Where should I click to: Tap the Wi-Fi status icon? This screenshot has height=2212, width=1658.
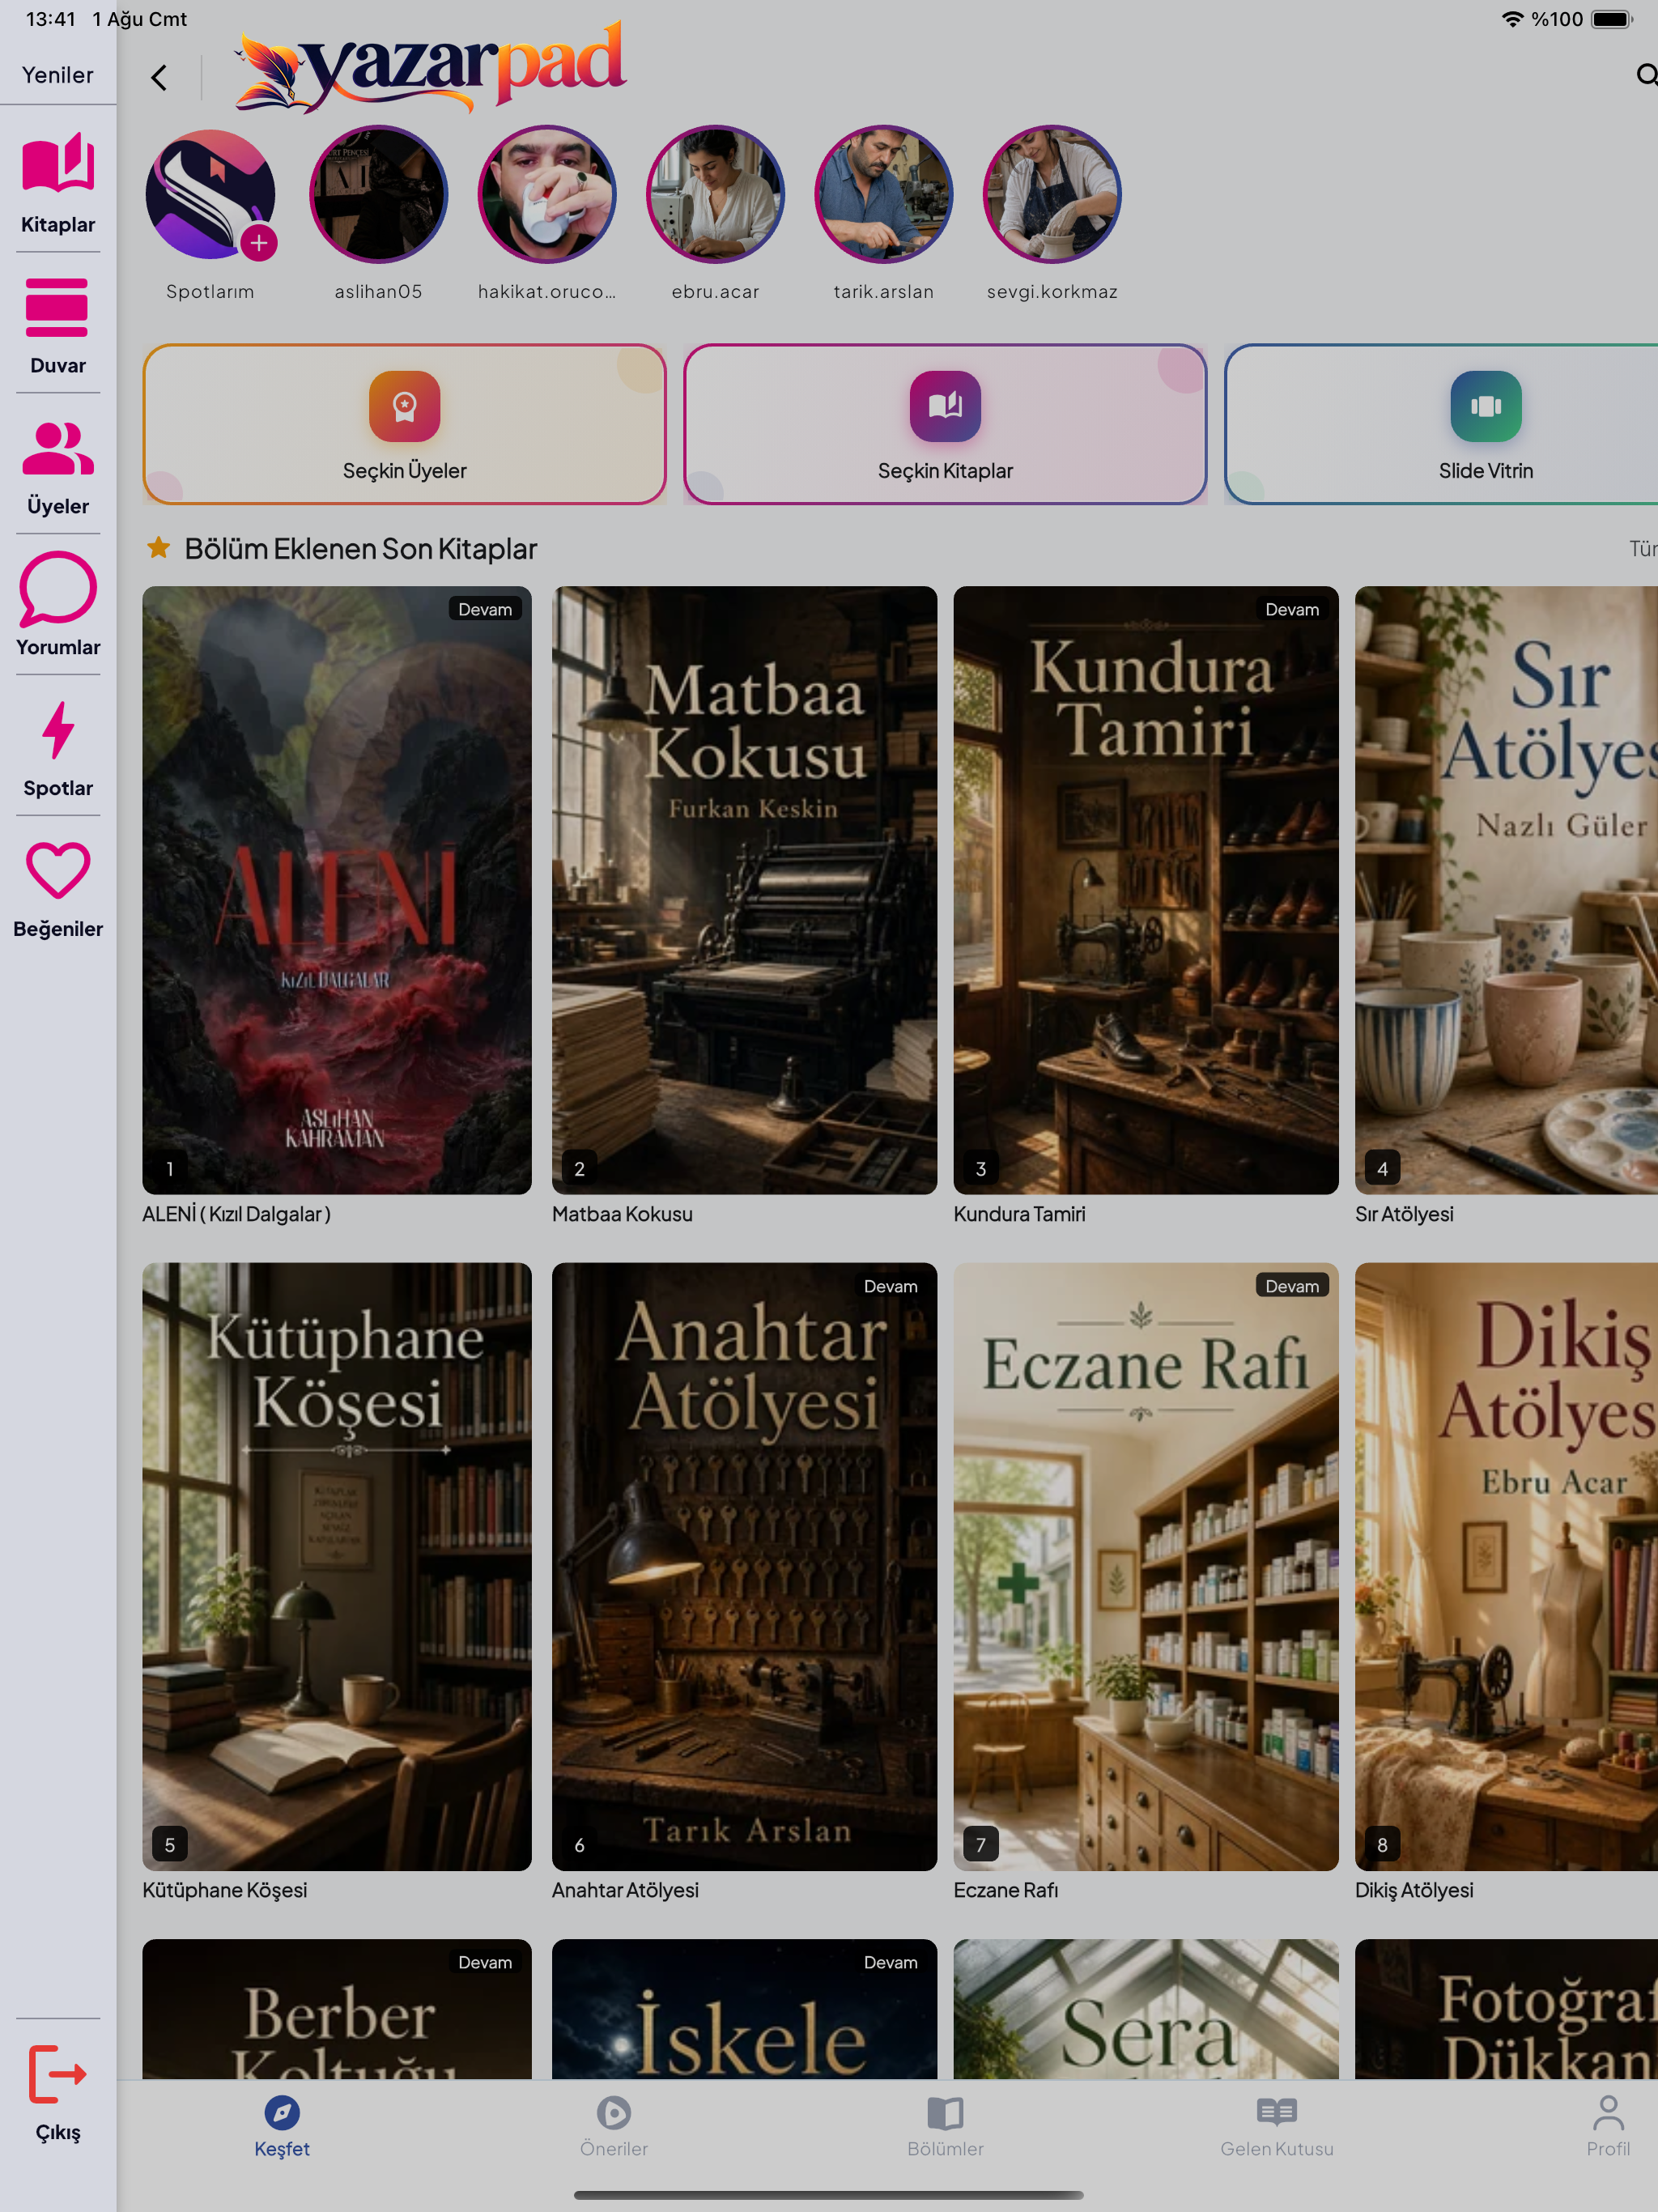click(x=1512, y=19)
